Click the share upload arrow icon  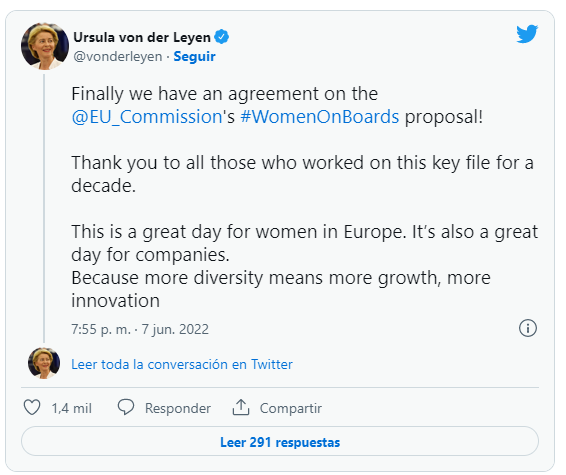(x=241, y=408)
